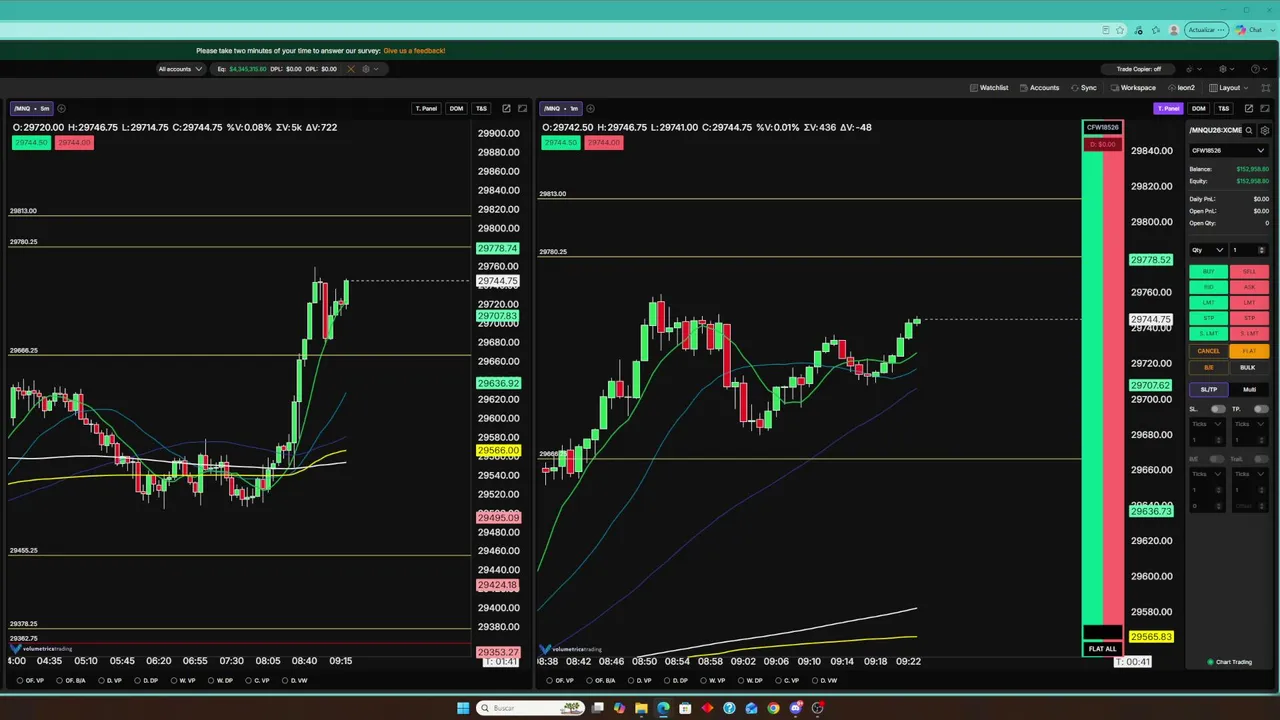Open SL Ticks unit dropdown

coord(1207,424)
